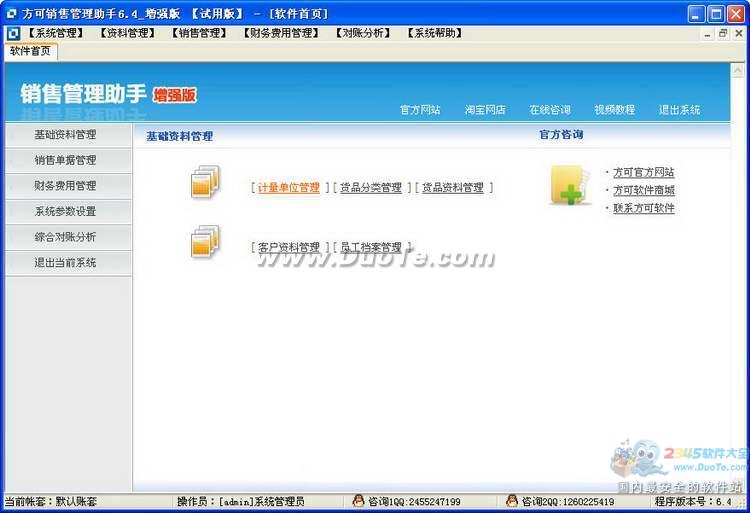Open the 【财务费用管理】 menu
Viewport: 750px width, 513px height.
[281, 33]
